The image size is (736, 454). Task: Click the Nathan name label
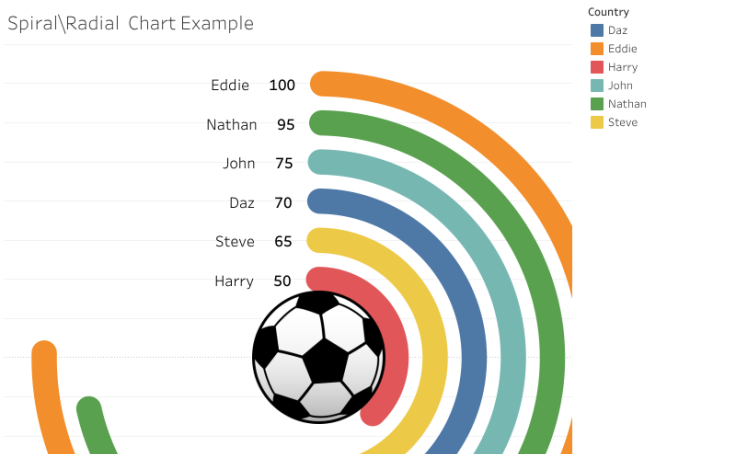(x=231, y=125)
